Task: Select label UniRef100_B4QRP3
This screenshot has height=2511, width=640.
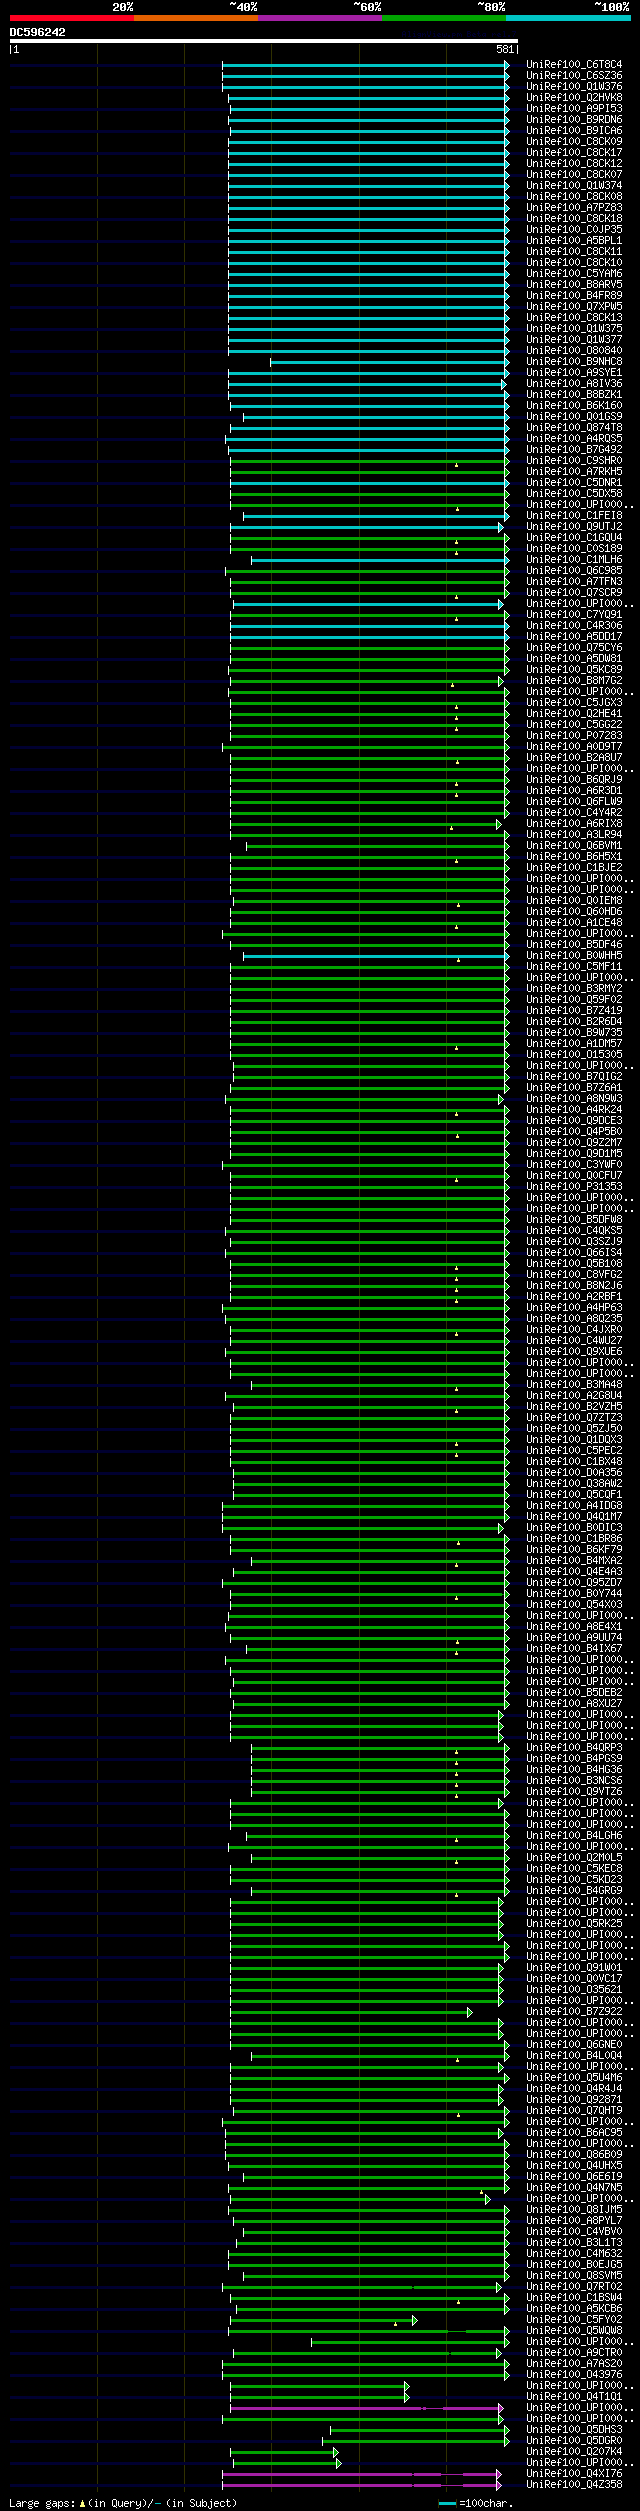Action: 574,1747
